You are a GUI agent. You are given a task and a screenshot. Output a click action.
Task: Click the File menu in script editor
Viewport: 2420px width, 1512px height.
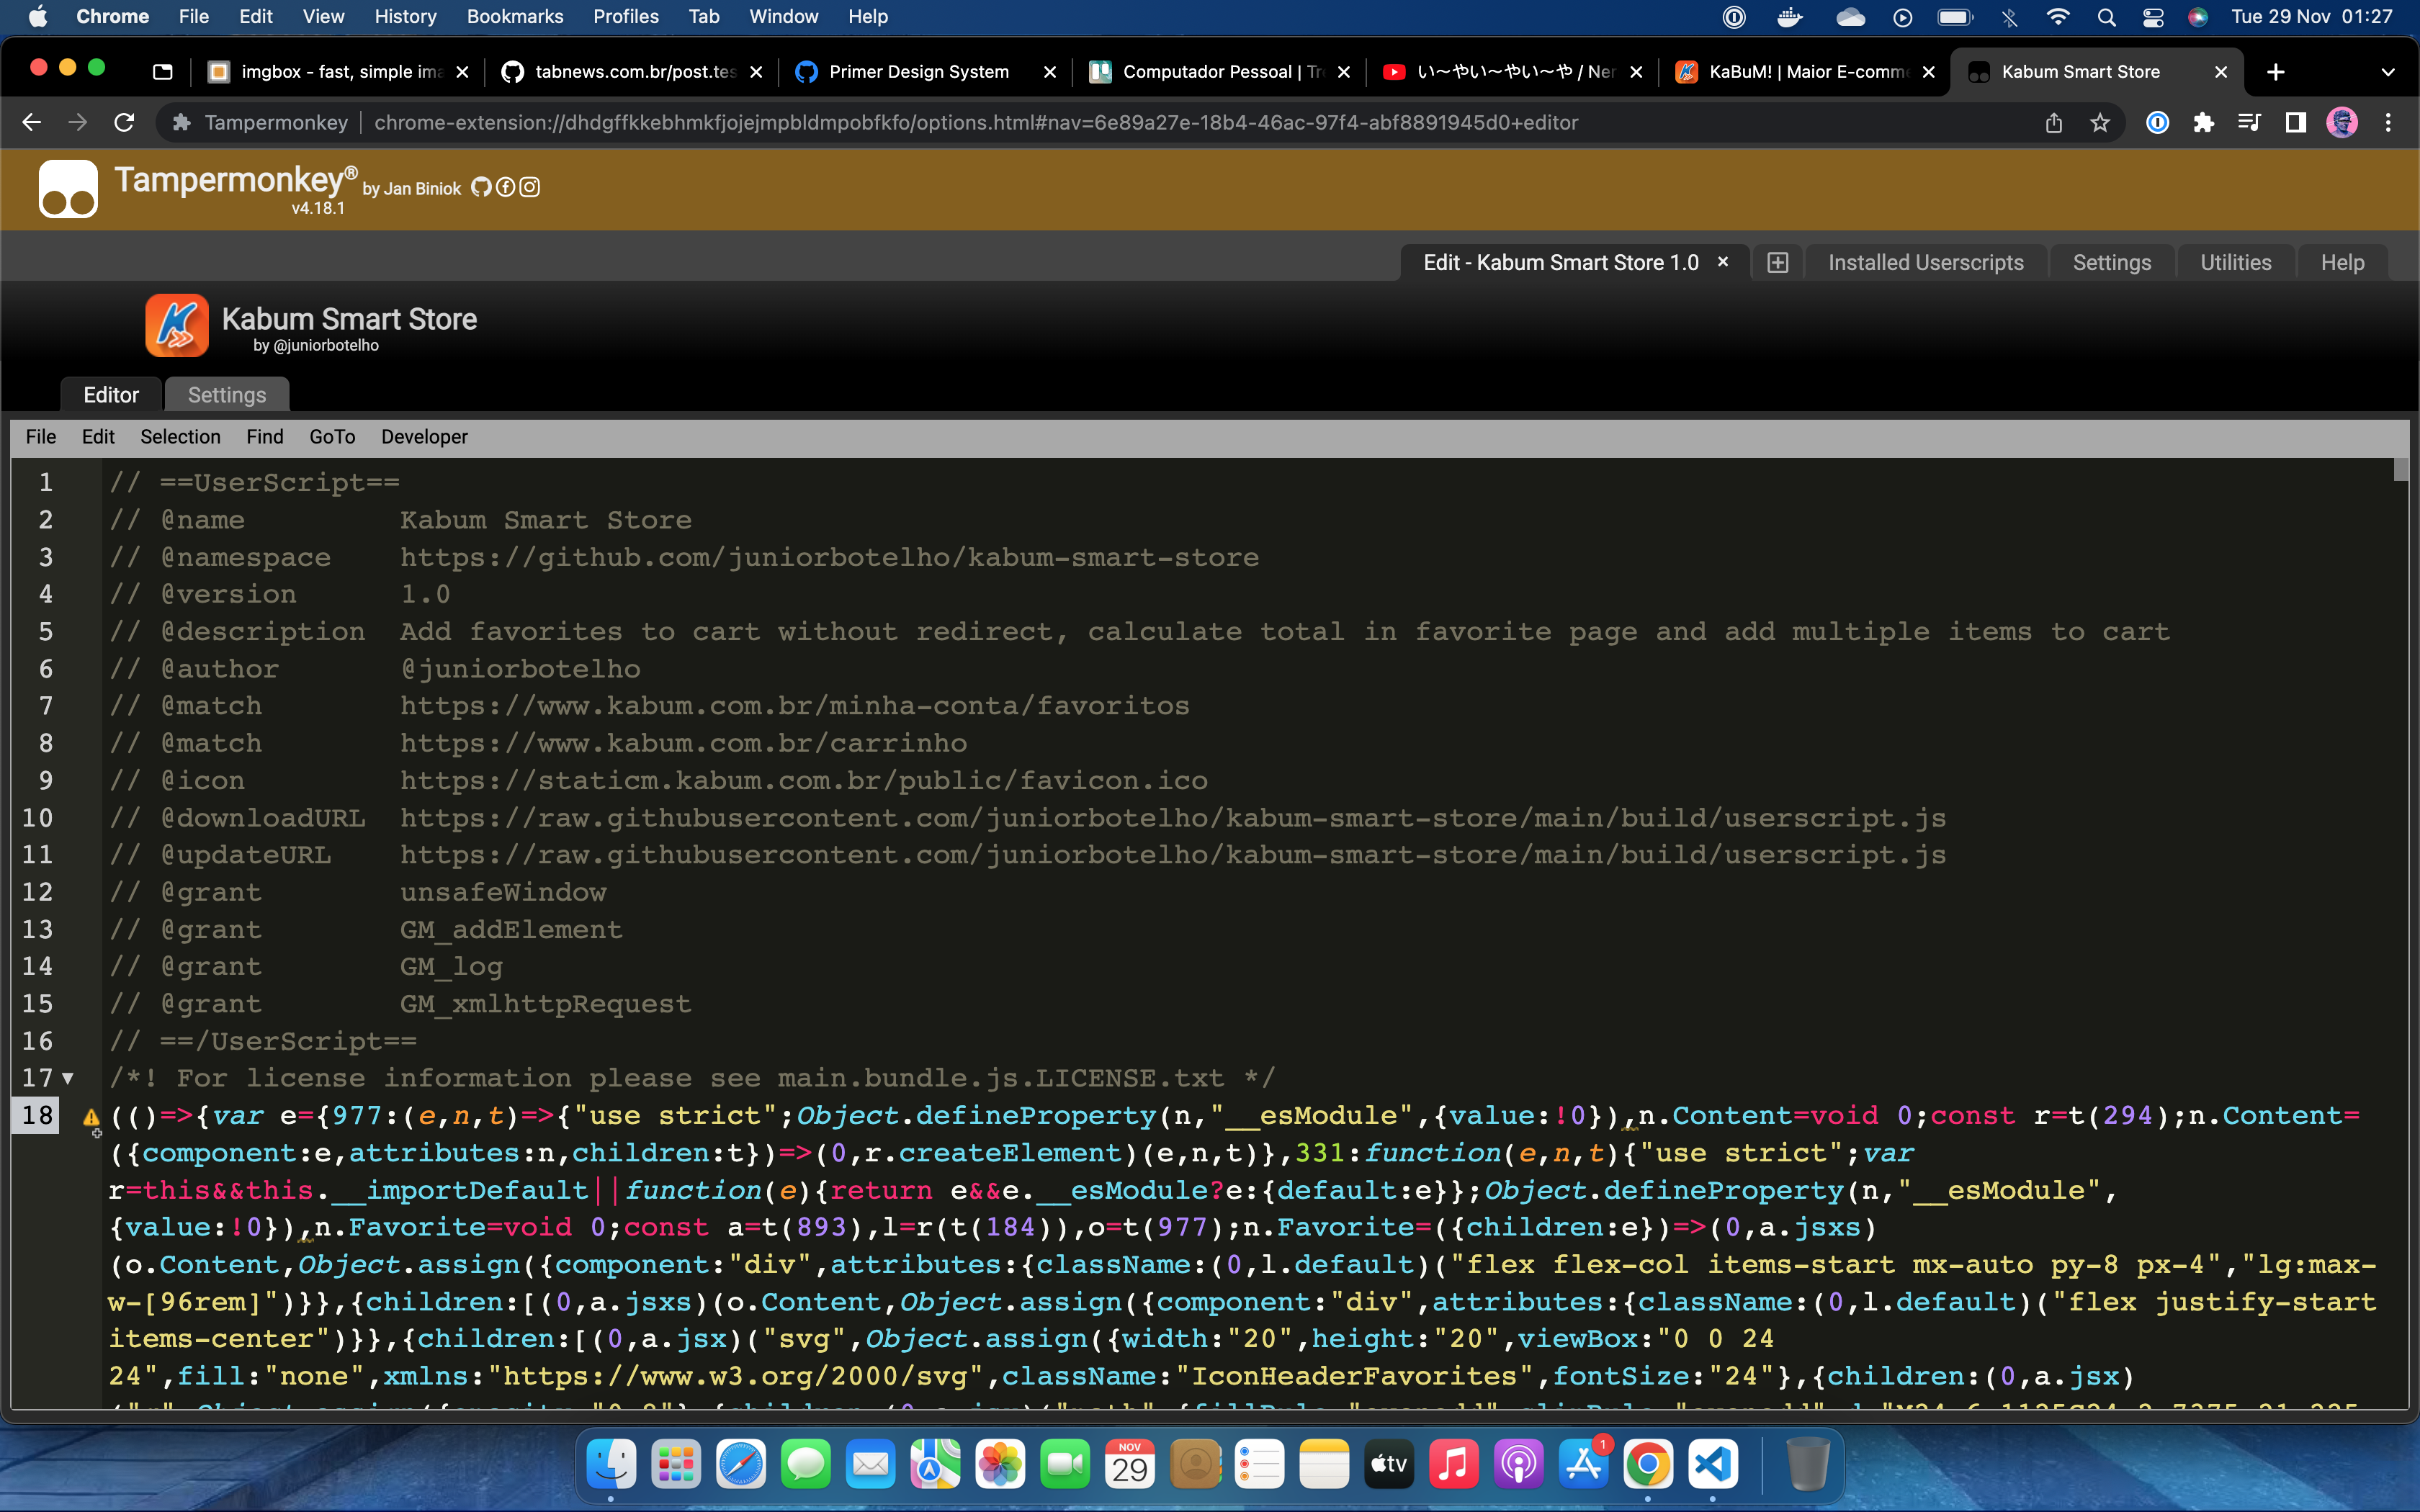[40, 437]
